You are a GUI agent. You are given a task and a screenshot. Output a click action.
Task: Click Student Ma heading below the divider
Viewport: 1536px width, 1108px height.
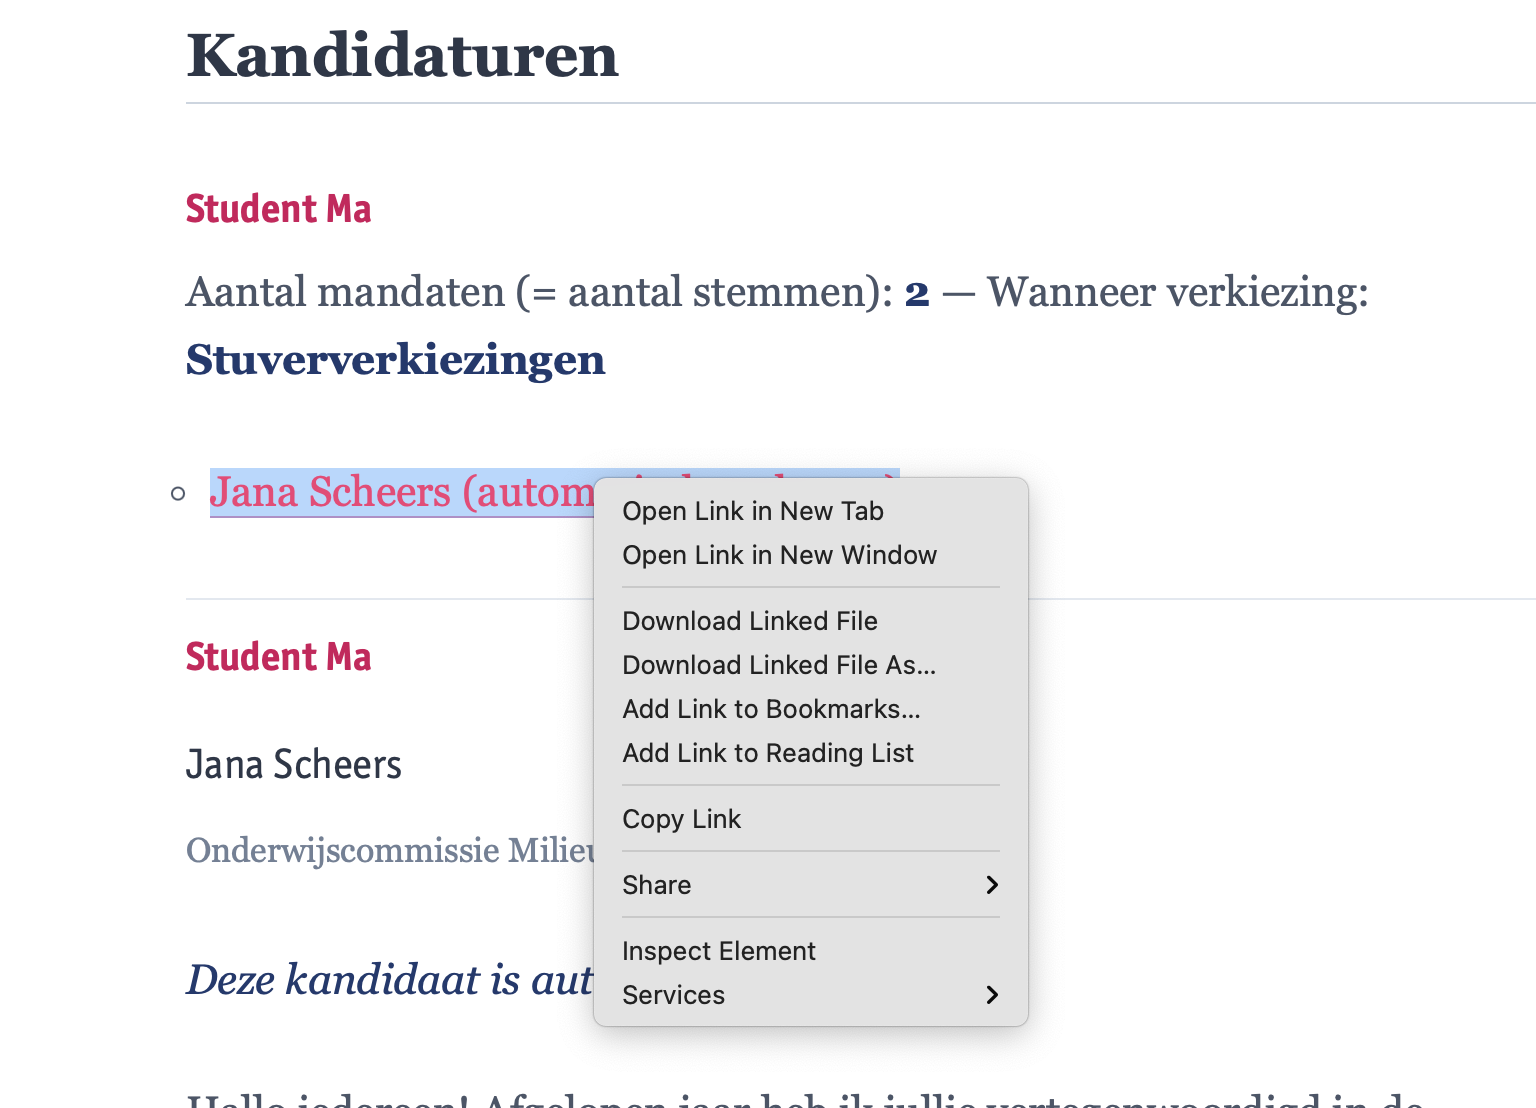pyautogui.click(x=278, y=657)
